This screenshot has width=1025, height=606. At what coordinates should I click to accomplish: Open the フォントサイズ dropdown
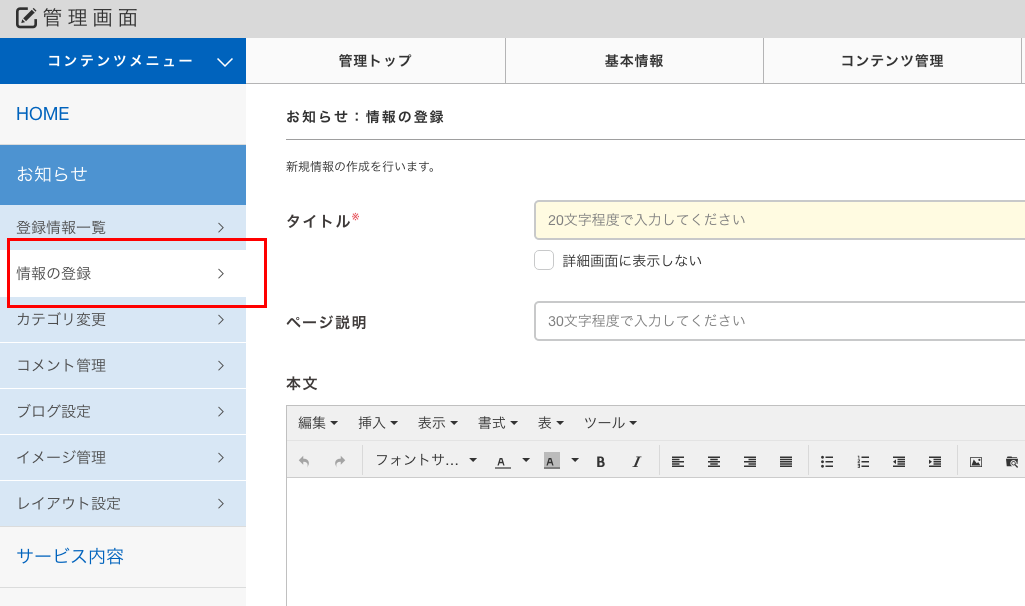point(425,460)
